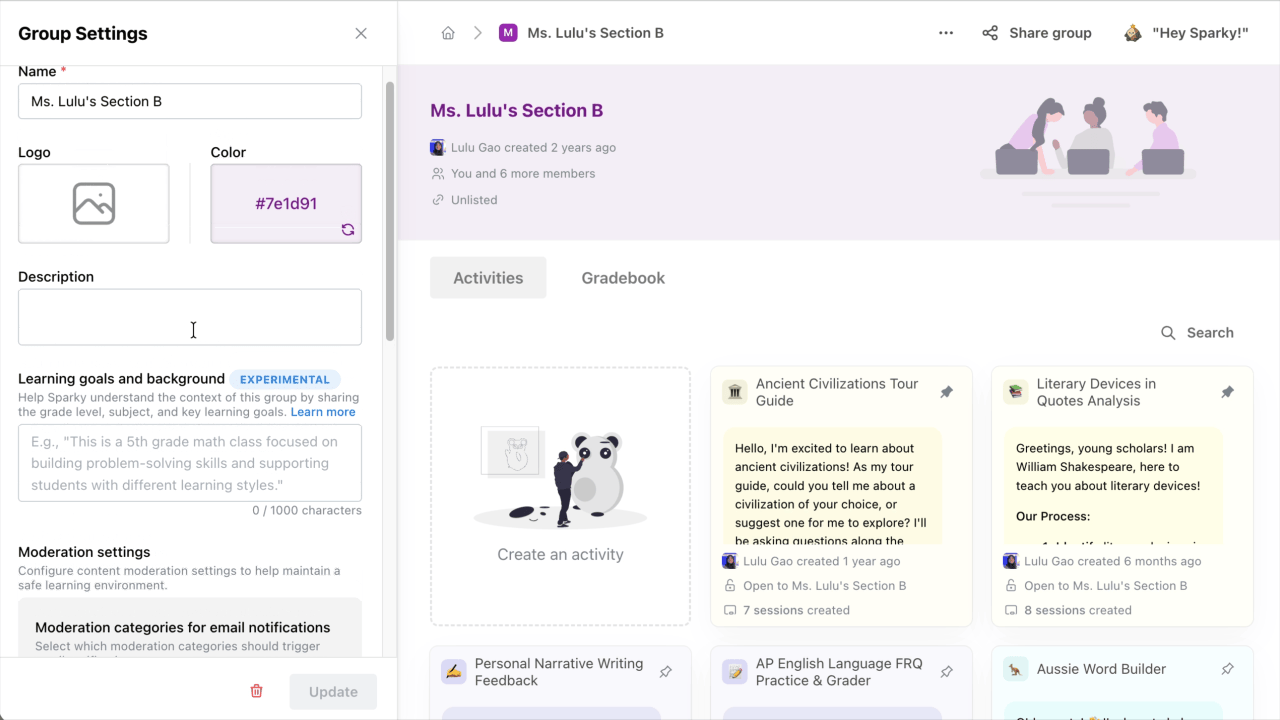This screenshot has width=1280, height=720.
Task: Click inside the Description text box
Action: [189, 316]
